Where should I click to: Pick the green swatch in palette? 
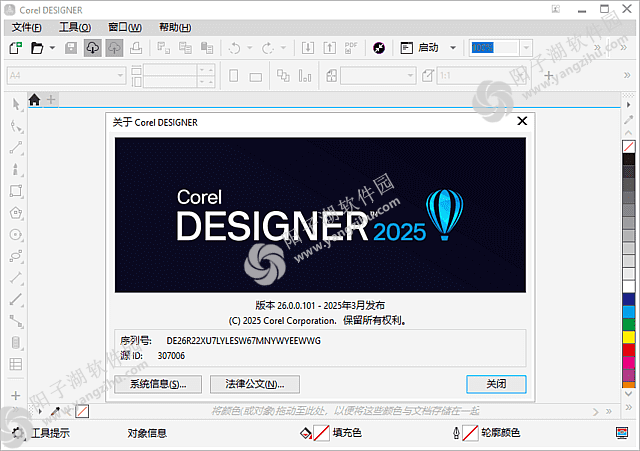coord(629,324)
